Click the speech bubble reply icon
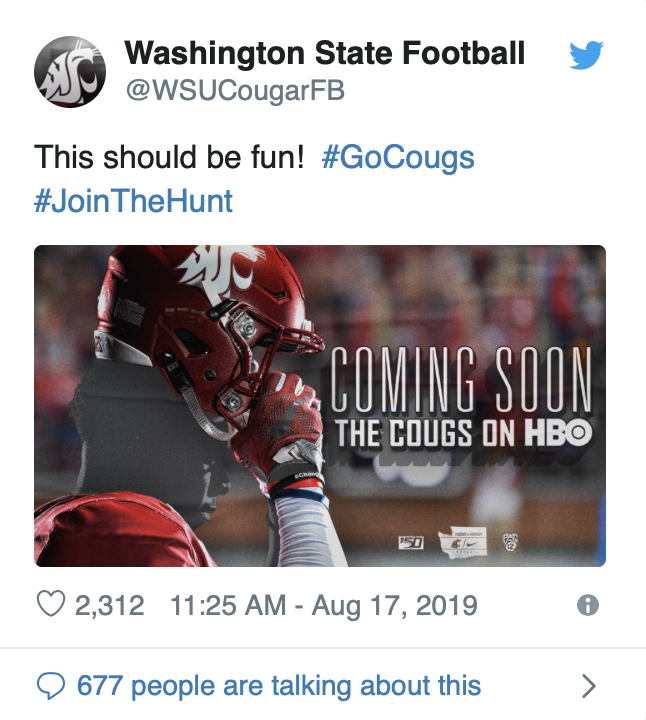The width and height of the screenshot is (646, 720). point(49,685)
